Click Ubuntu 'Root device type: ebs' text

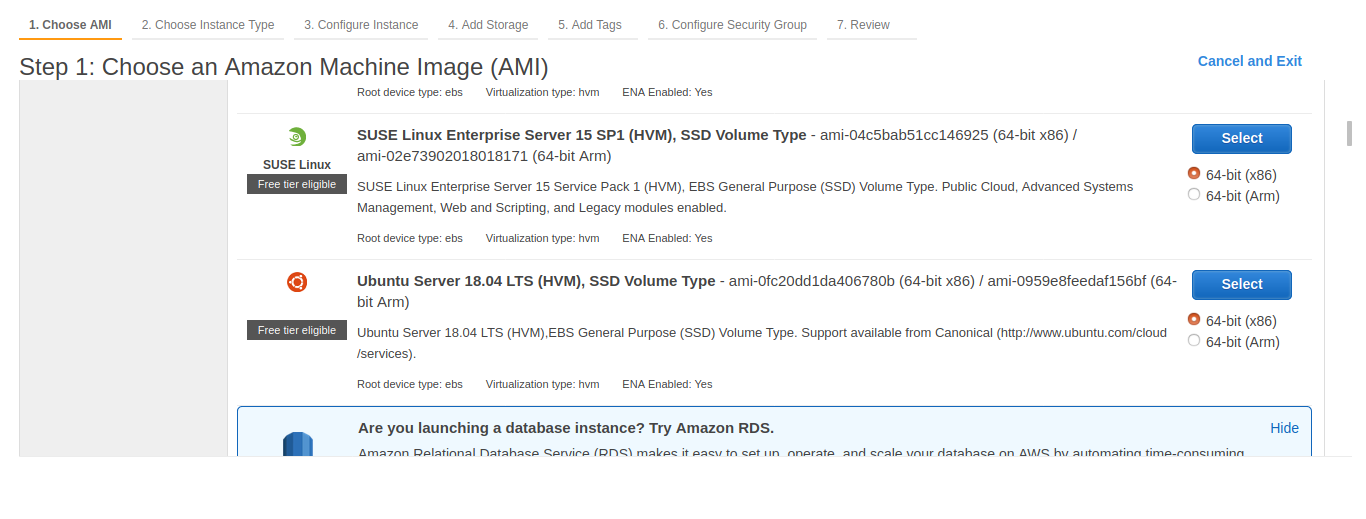pyautogui.click(x=410, y=384)
